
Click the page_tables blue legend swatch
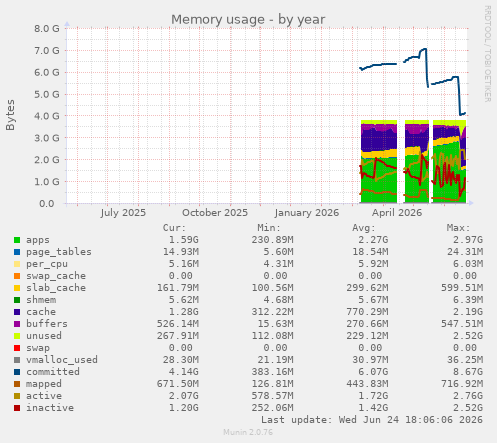click(17, 252)
